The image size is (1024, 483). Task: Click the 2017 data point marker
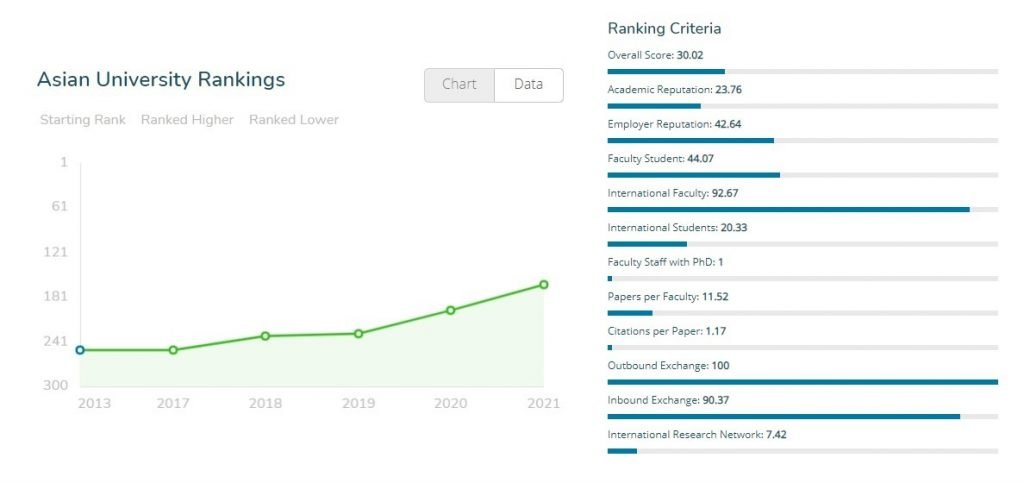(x=173, y=350)
